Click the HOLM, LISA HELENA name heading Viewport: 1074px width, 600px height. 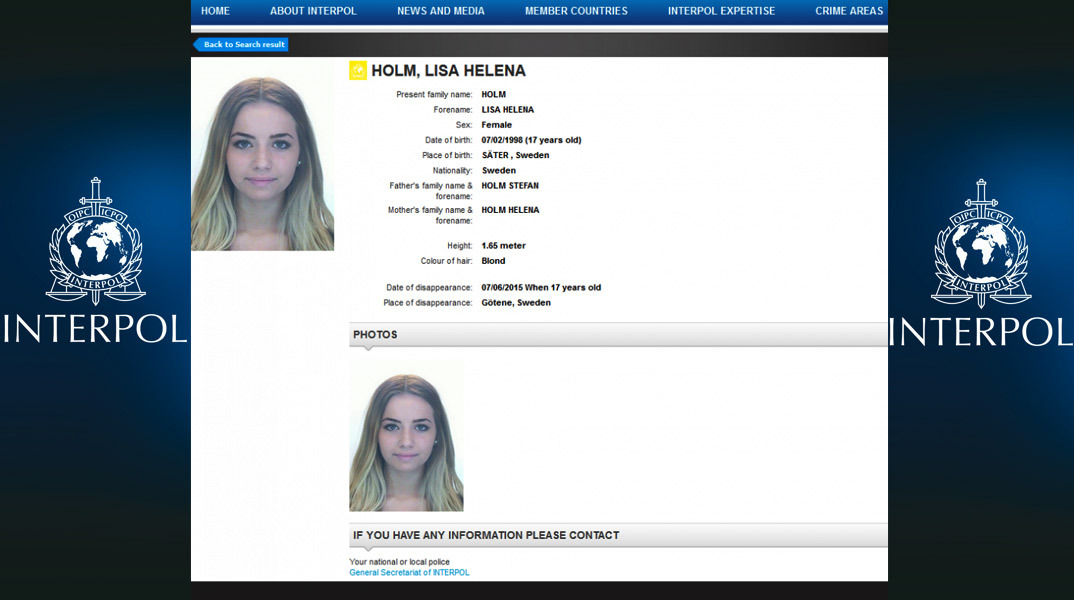(x=448, y=71)
